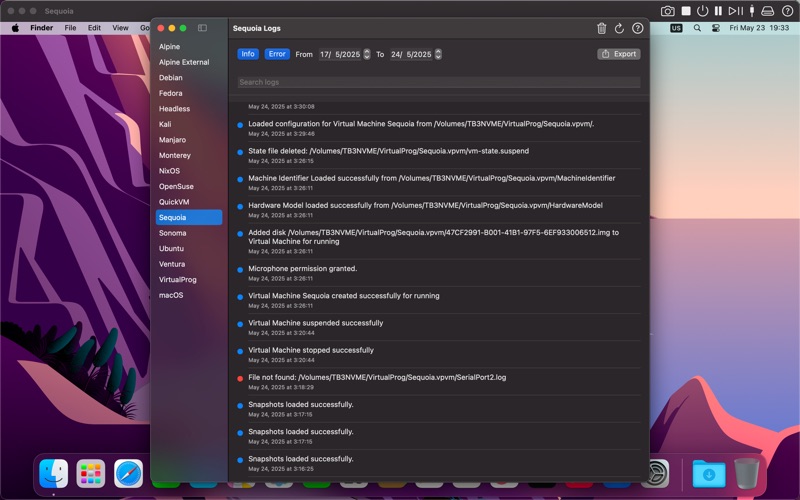Refresh the Sequoia Logs list
This screenshot has width=800, height=500.
(619, 29)
